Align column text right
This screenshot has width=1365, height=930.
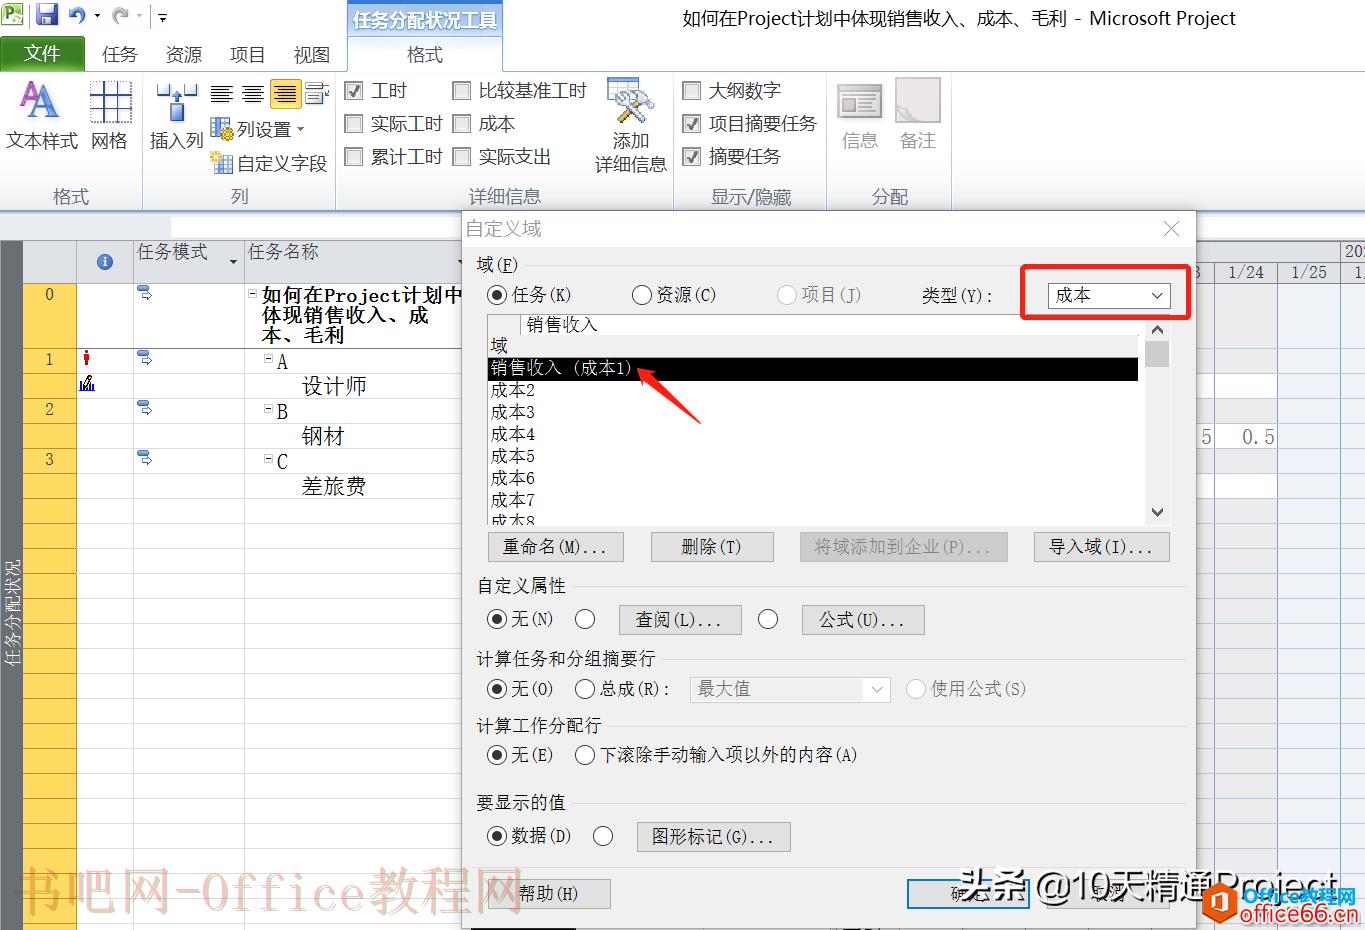[x=285, y=94]
